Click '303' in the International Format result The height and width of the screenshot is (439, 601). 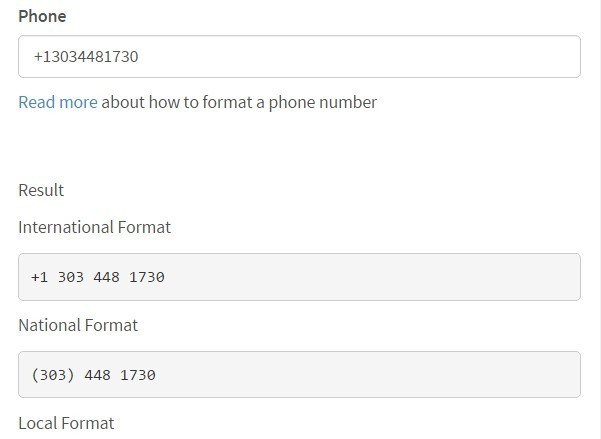70,277
